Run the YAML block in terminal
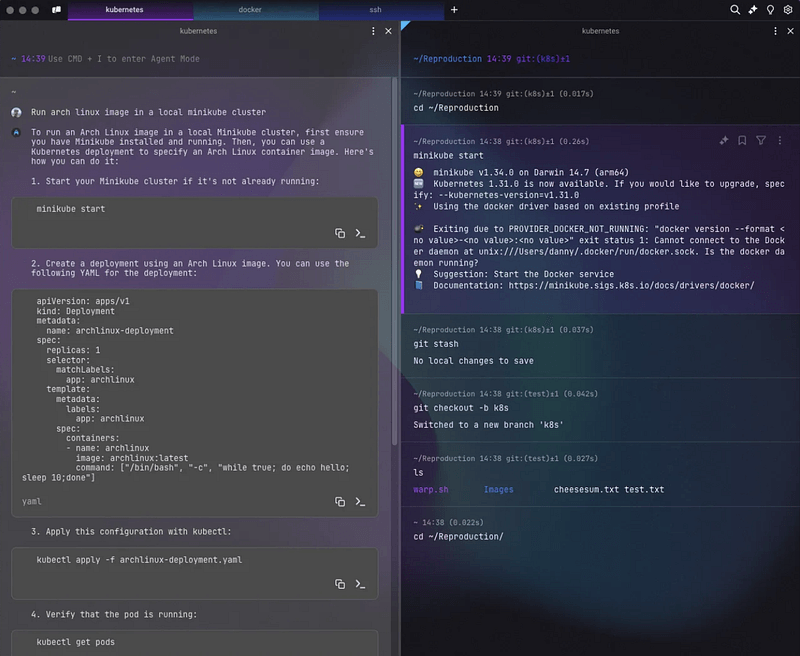The image size is (800, 656). (360, 501)
